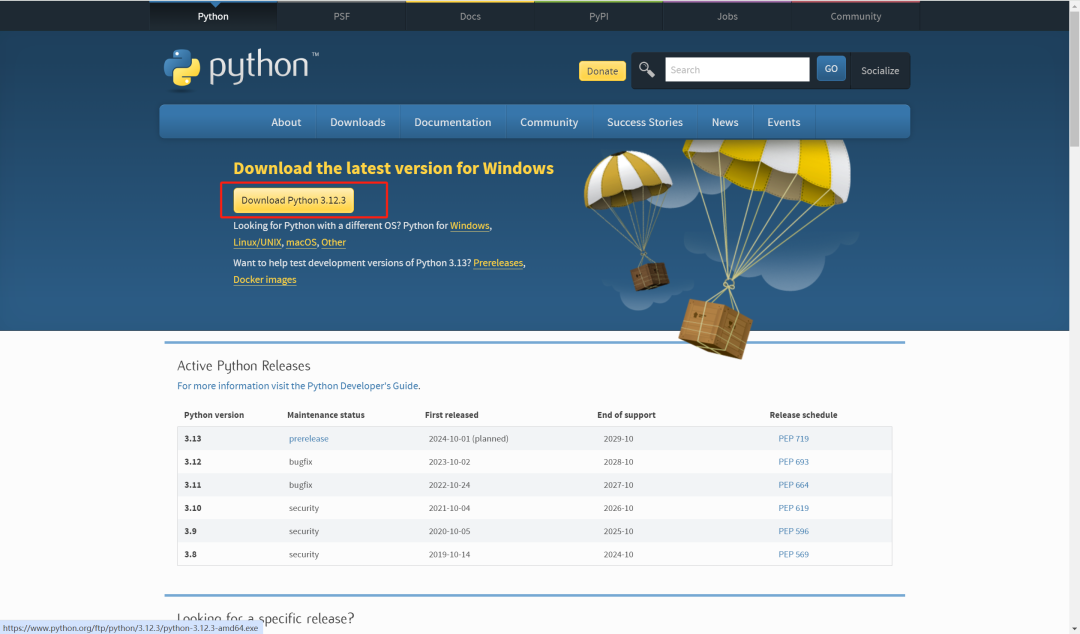Click the 2019-10-14 first released date
1080x634 pixels.
tap(449, 555)
